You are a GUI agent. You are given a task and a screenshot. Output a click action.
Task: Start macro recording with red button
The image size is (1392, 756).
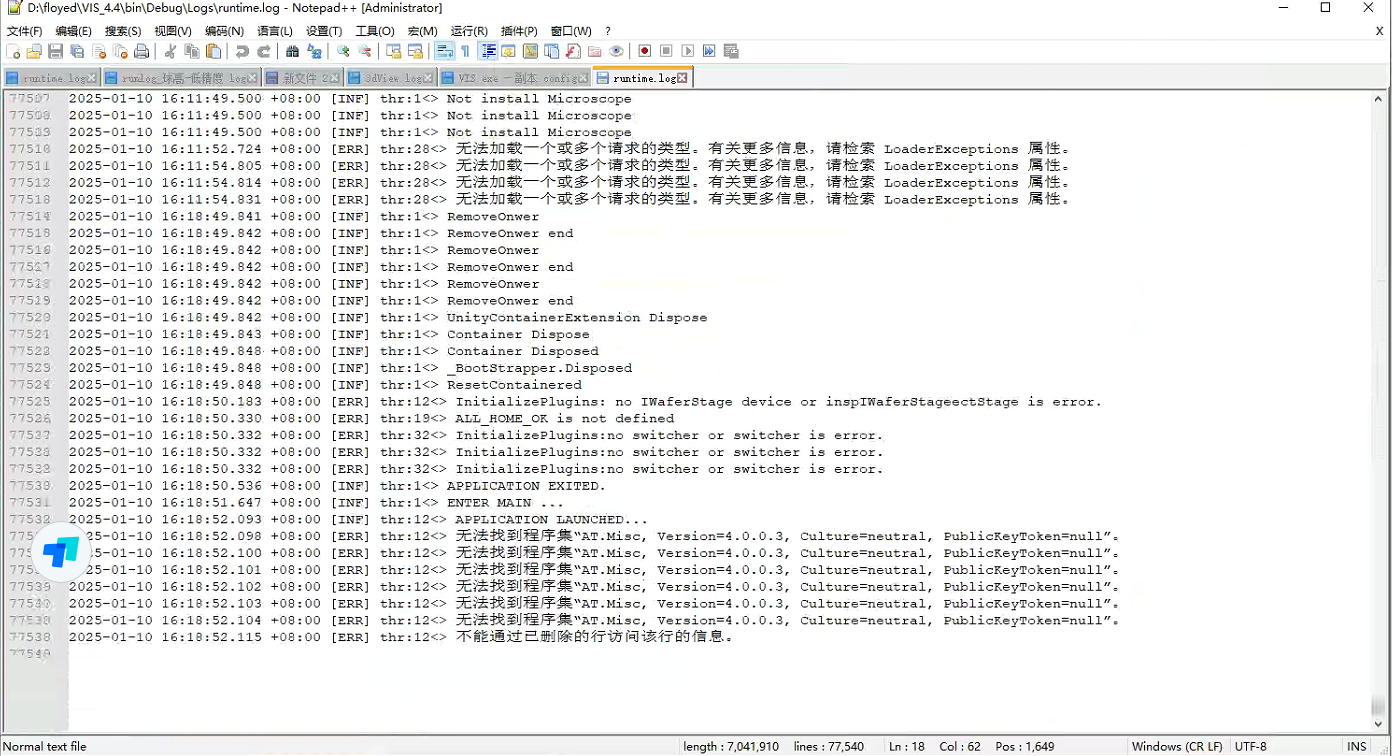click(645, 51)
